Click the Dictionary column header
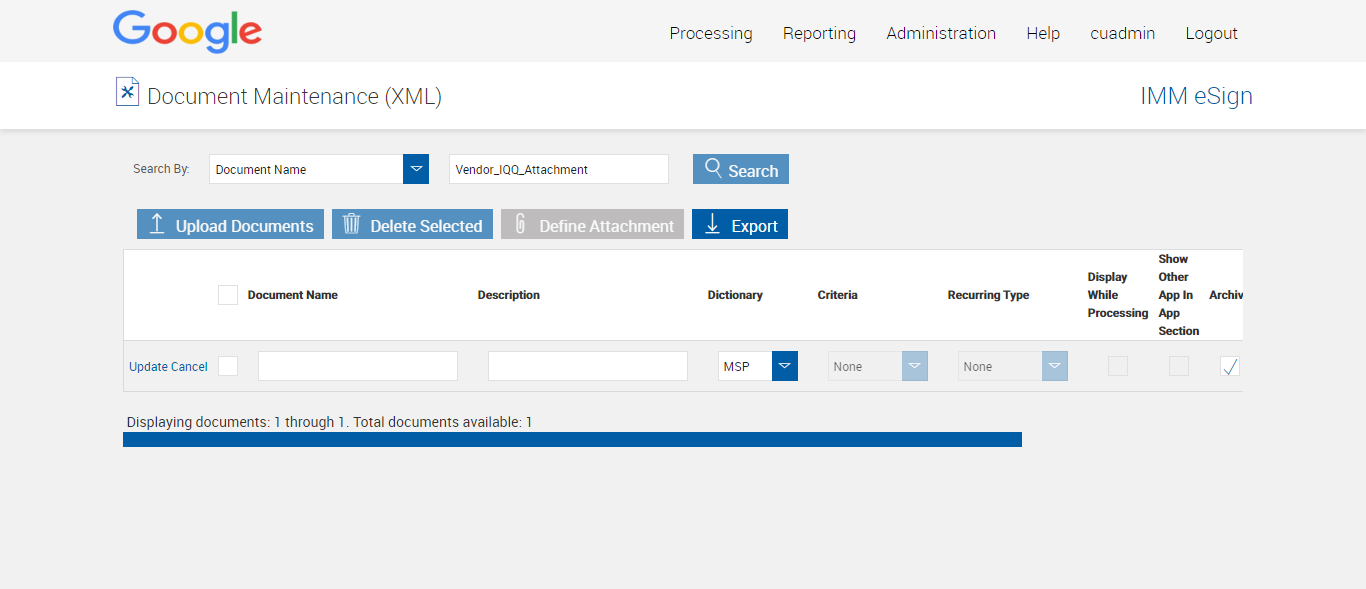This screenshot has width=1366, height=589. [x=735, y=295]
